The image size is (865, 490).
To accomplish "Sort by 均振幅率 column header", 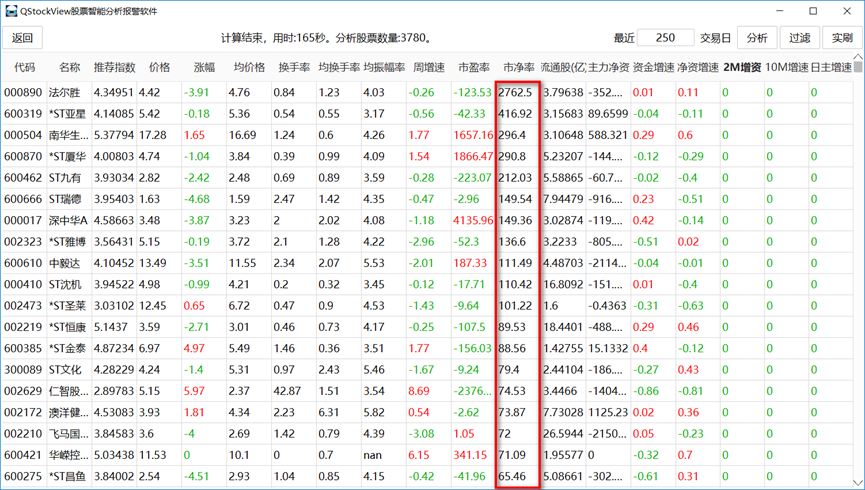I will click(x=384, y=67).
